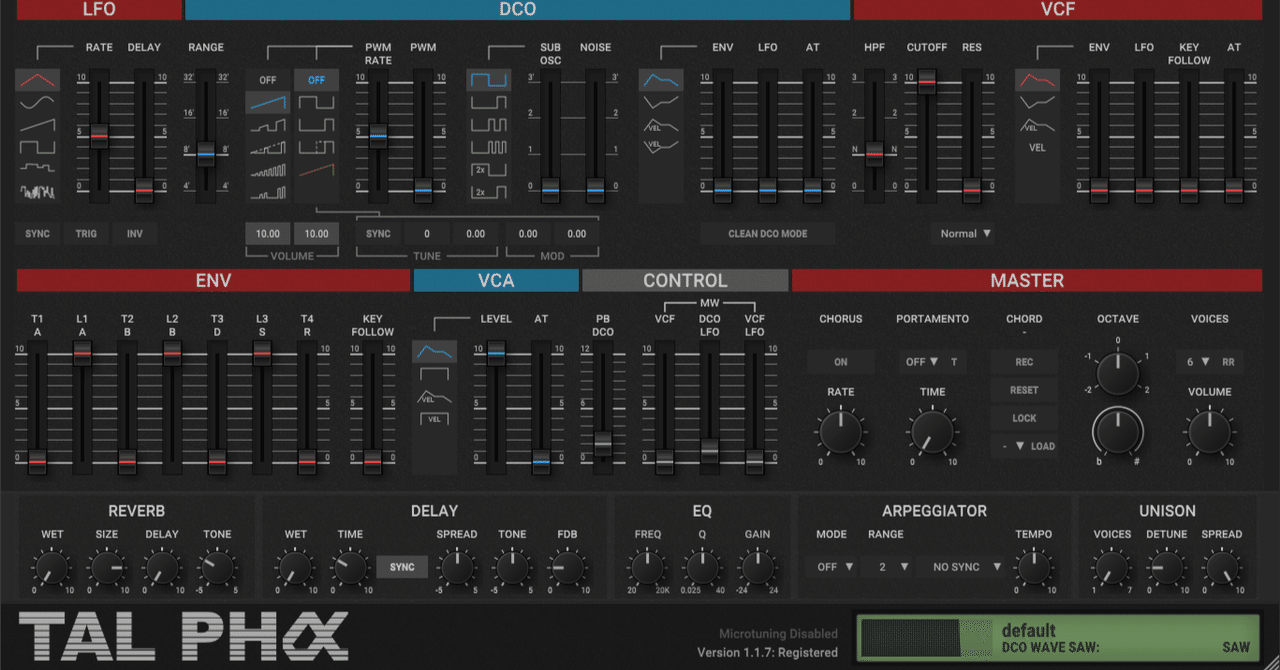Open the chord LOAD dropdown
The height and width of the screenshot is (670, 1280).
coord(1024,446)
